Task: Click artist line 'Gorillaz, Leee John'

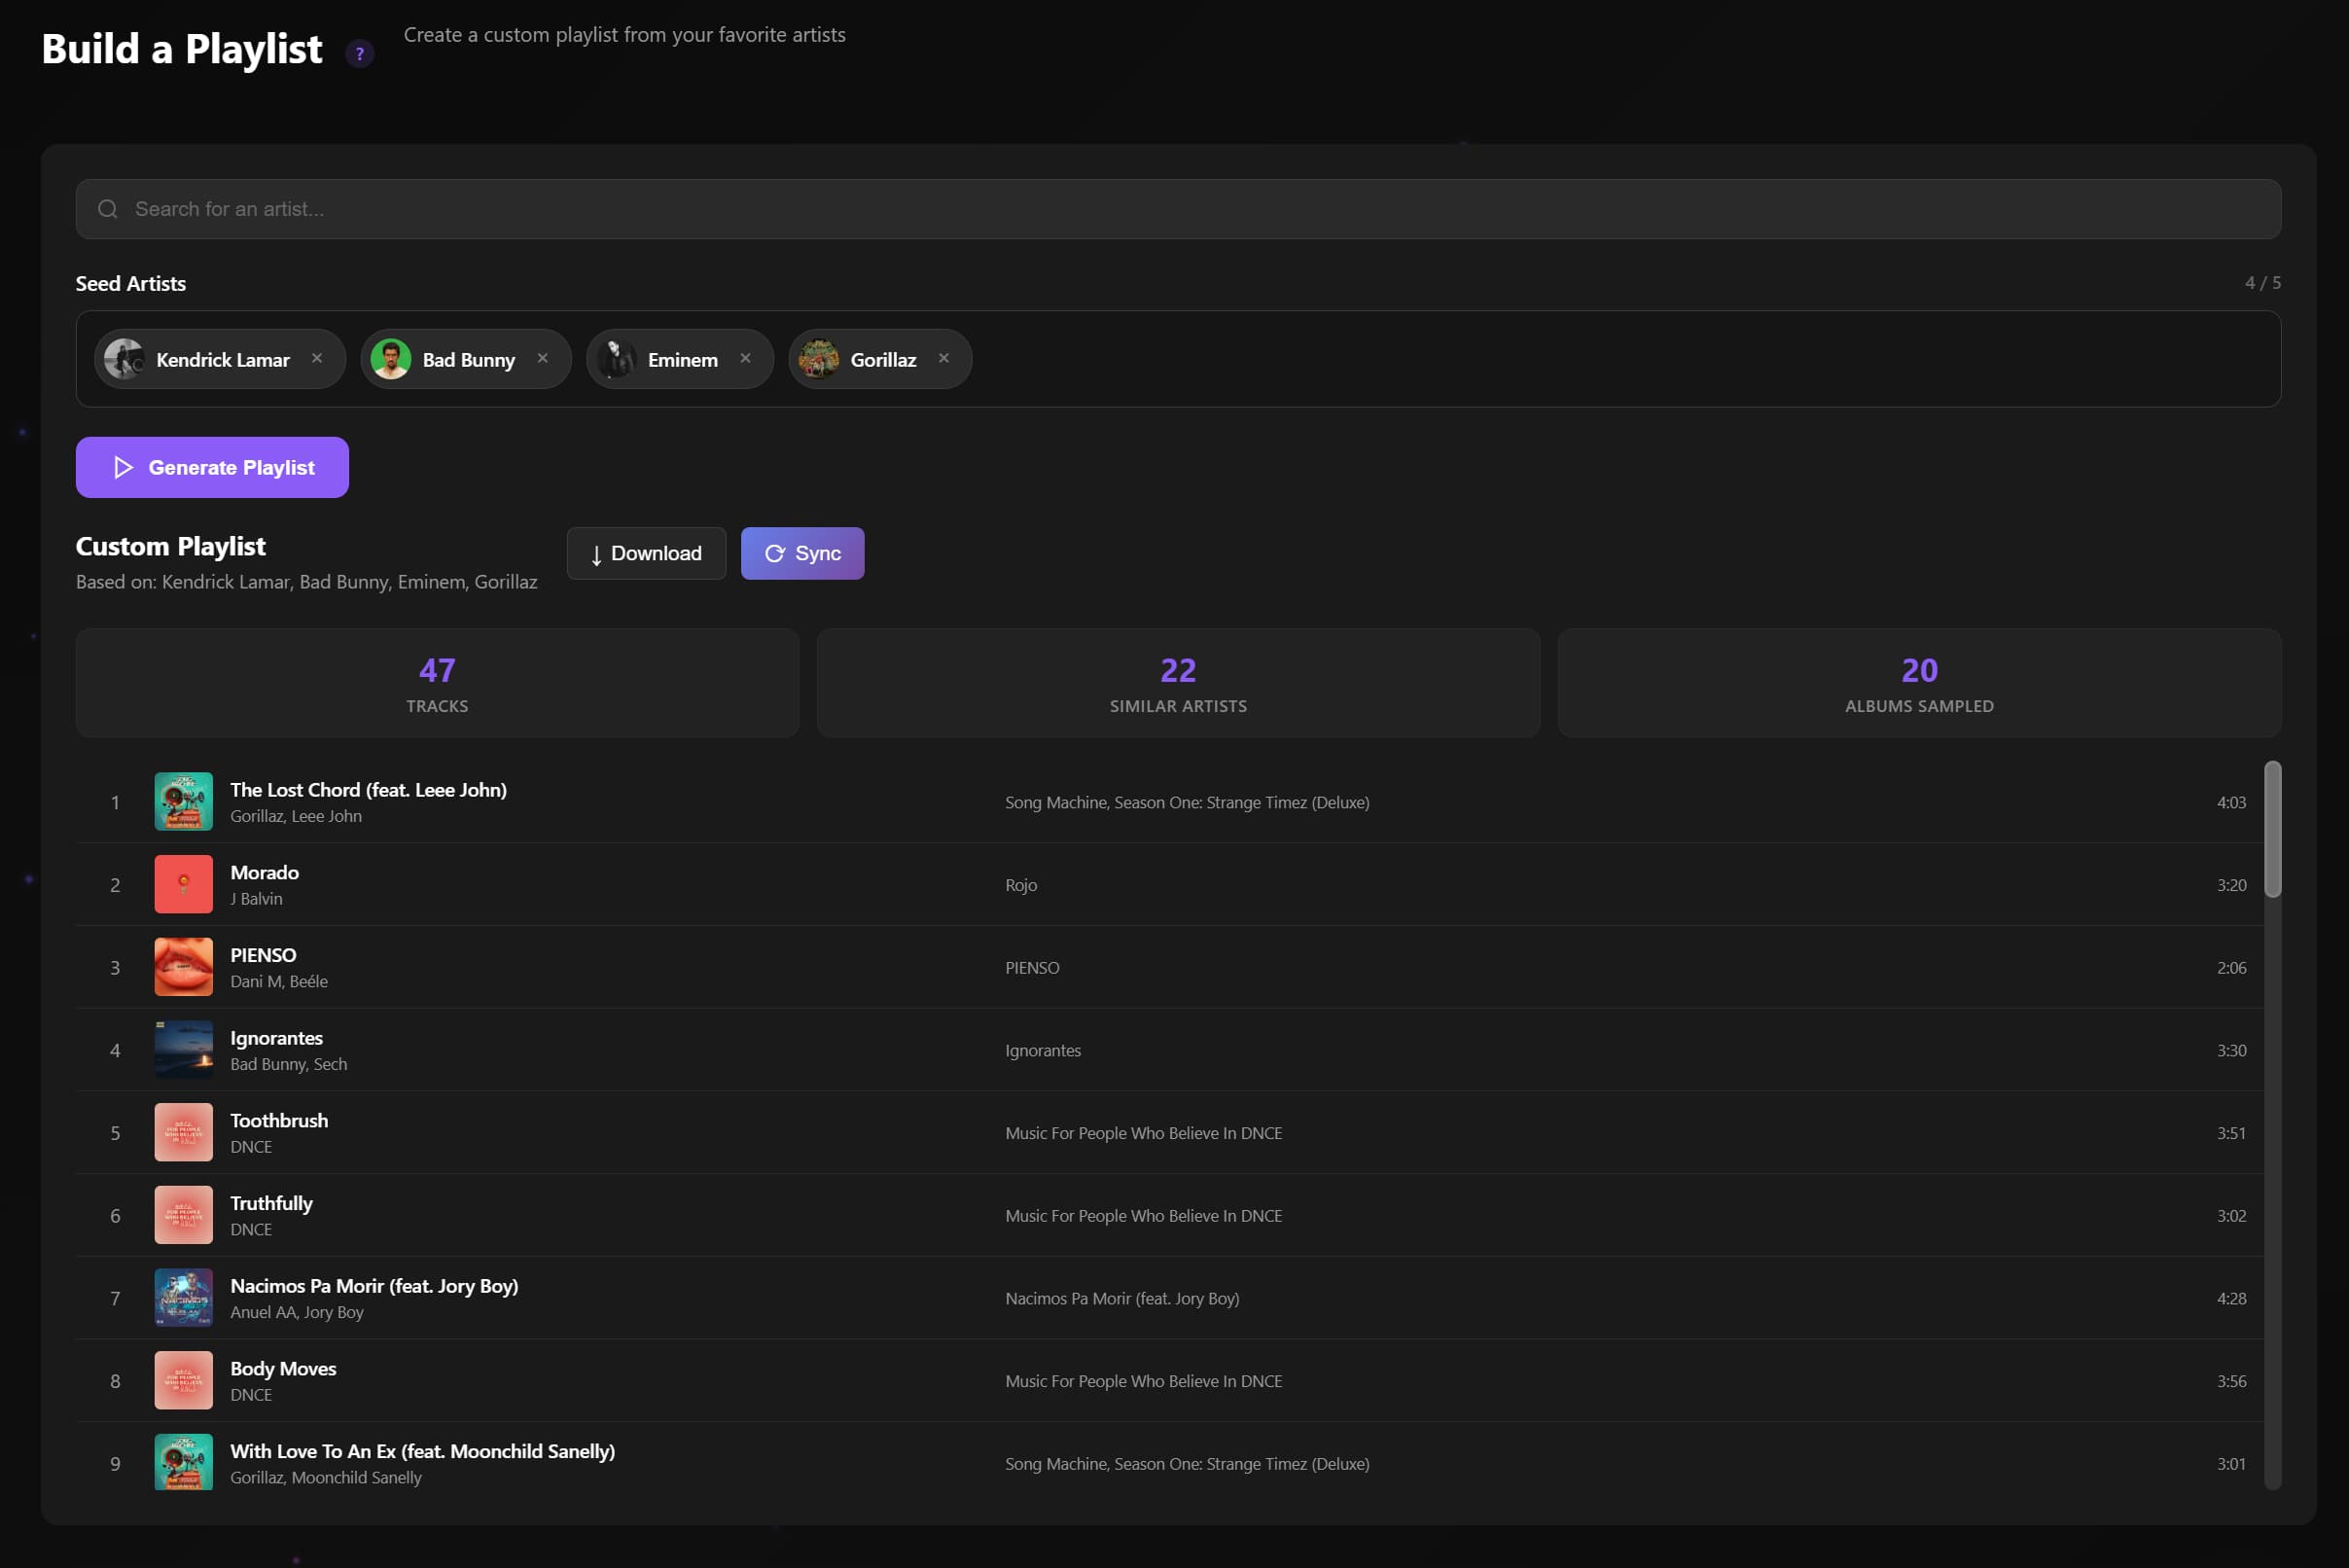Action: coord(297,816)
